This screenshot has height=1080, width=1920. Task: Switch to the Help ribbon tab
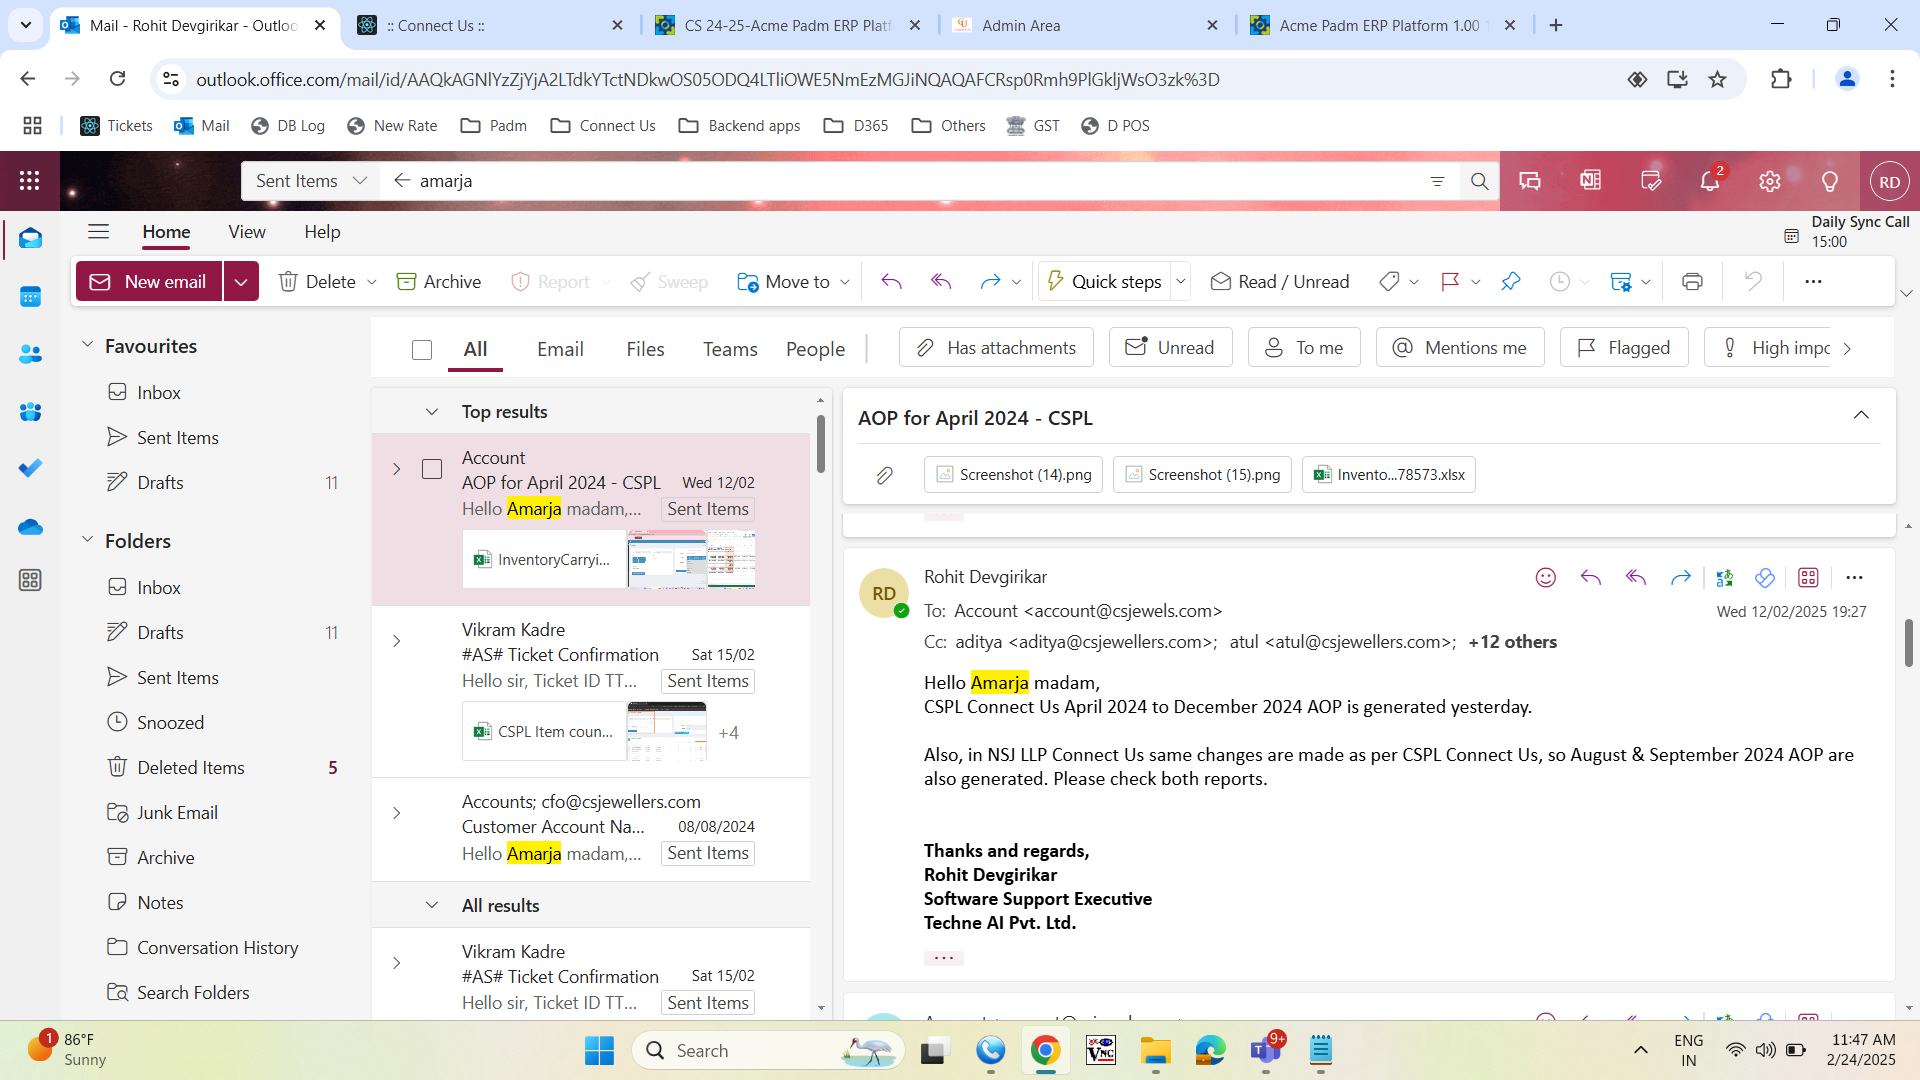(322, 232)
